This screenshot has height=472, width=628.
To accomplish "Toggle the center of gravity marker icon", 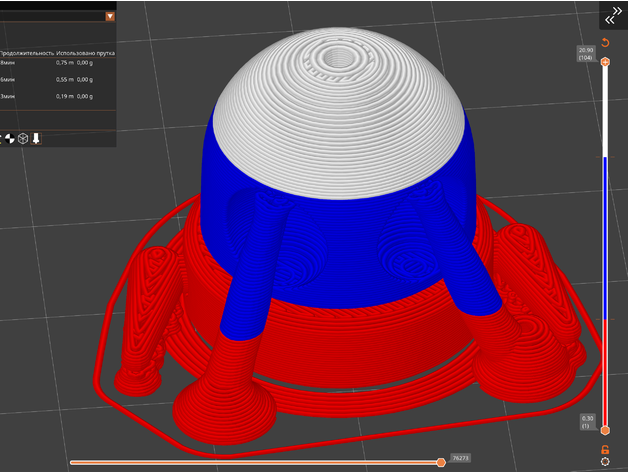I will [x=10, y=138].
